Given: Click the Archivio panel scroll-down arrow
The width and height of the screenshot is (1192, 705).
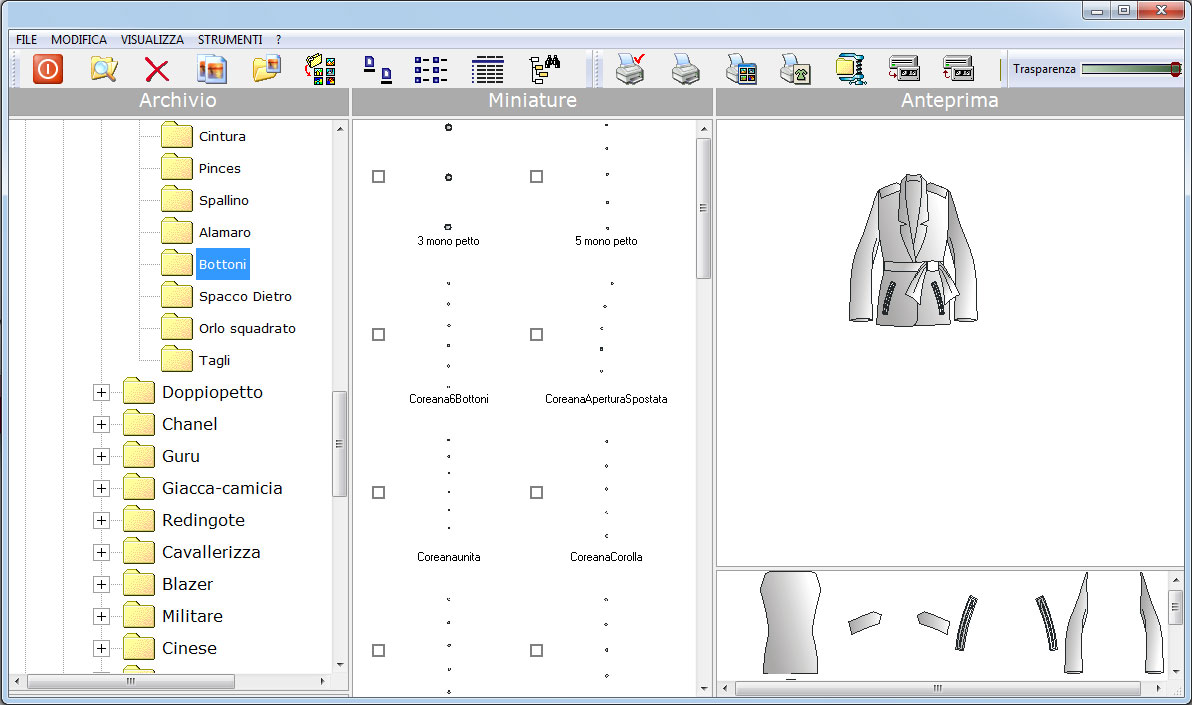Looking at the screenshot, I should pos(340,664).
